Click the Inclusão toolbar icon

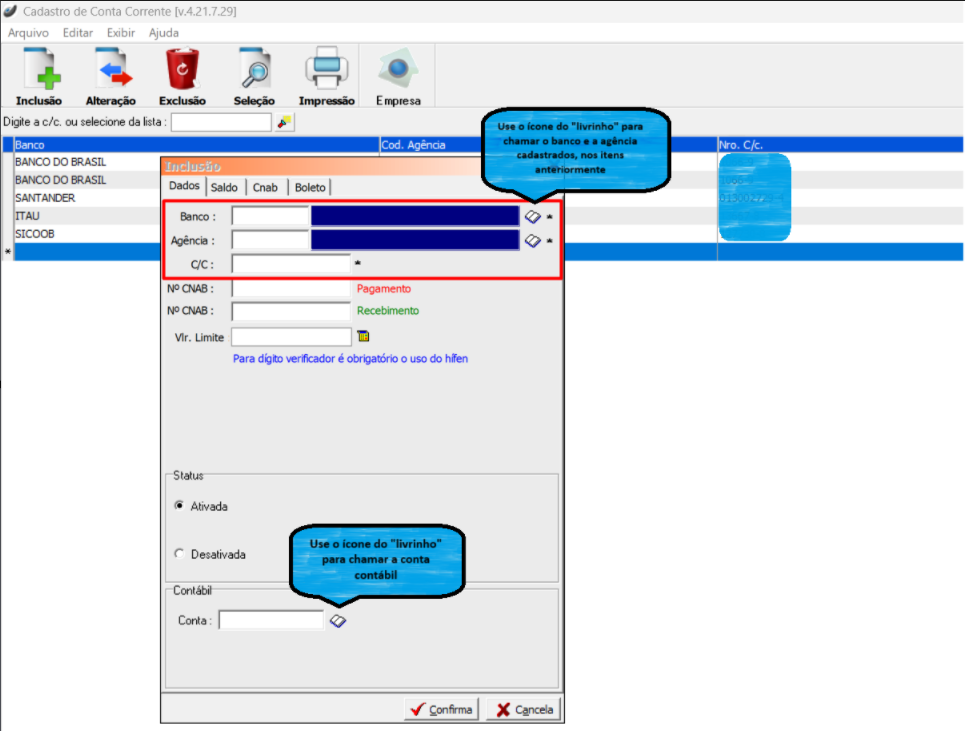39,71
